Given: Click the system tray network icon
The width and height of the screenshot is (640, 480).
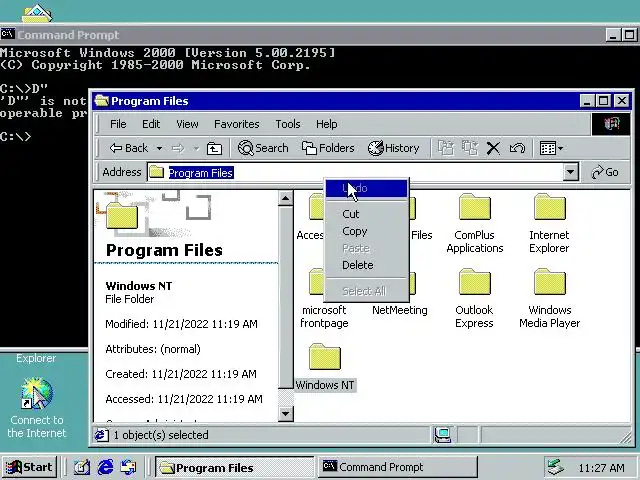Looking at the screenshot, I should tap(556, 467).
